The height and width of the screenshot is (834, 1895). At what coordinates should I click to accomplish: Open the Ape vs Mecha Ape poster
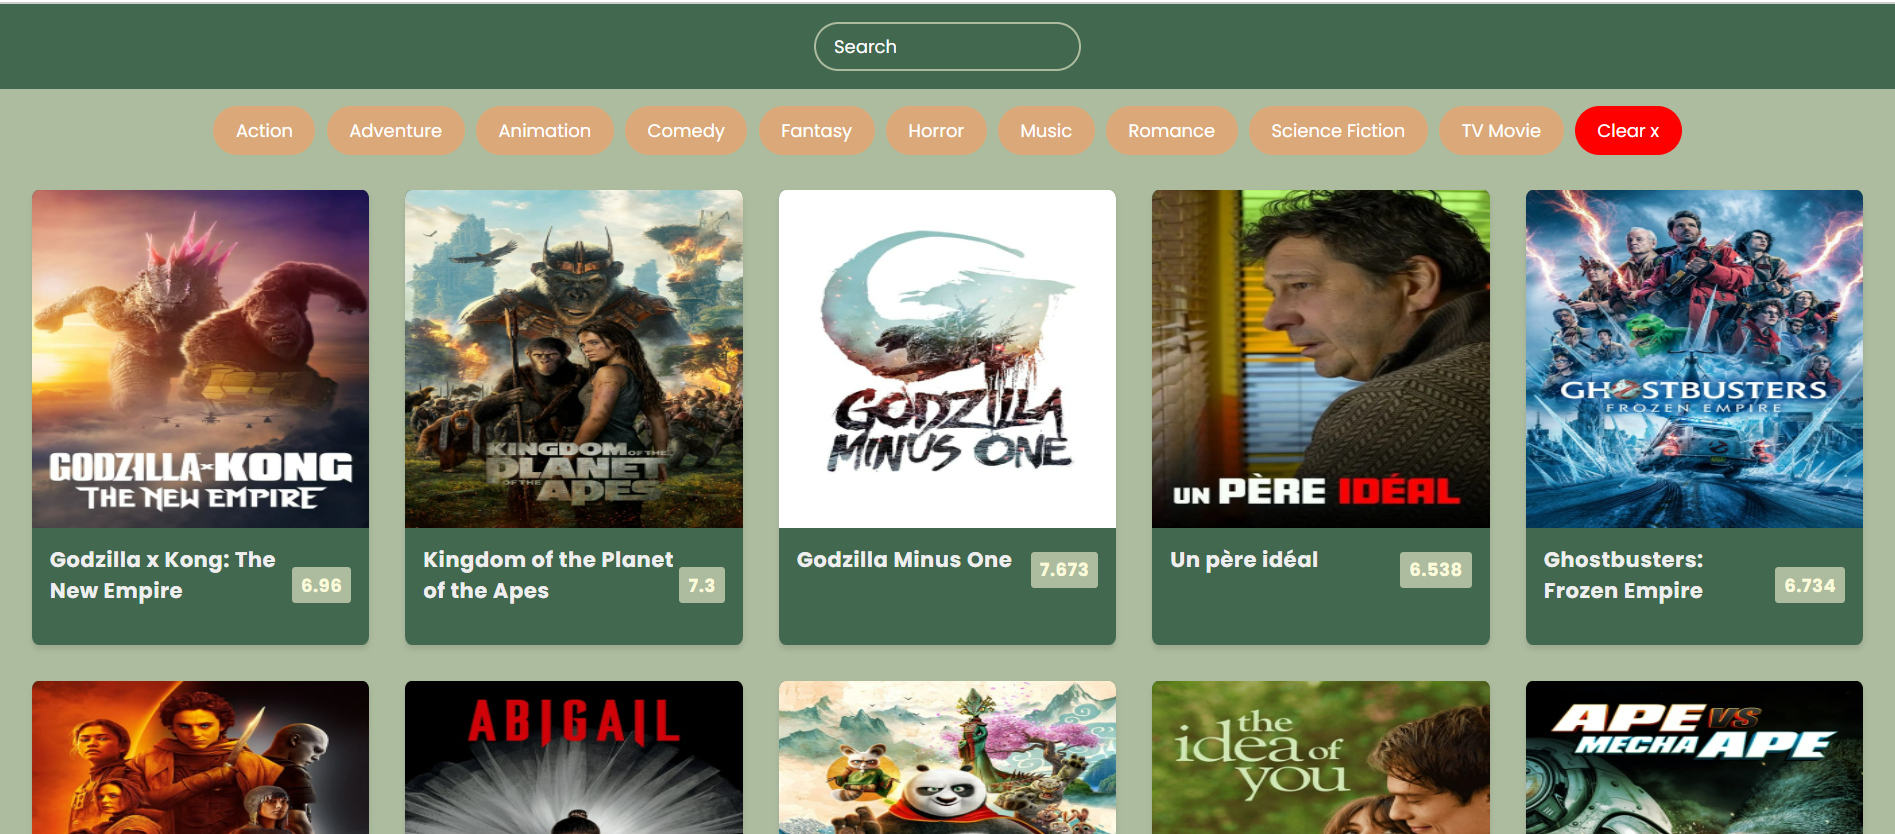click(1694, 758)
